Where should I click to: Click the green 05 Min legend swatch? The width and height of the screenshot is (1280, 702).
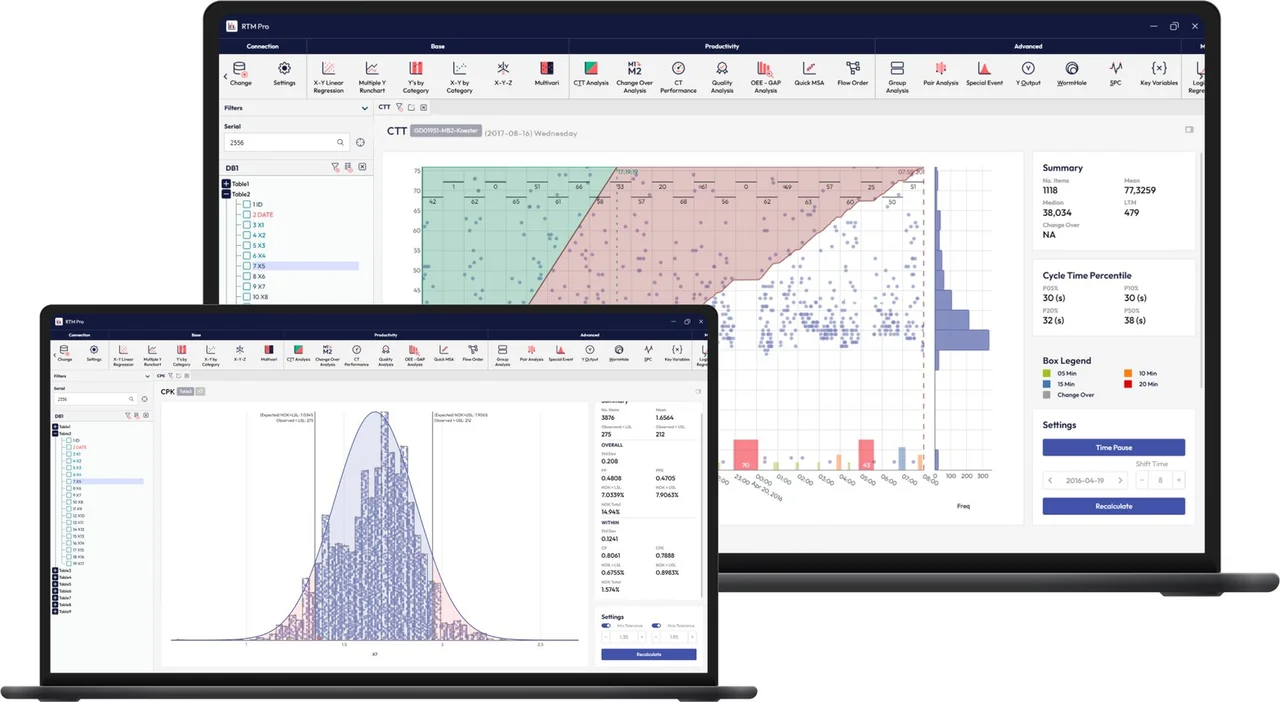coord(1047,373)
